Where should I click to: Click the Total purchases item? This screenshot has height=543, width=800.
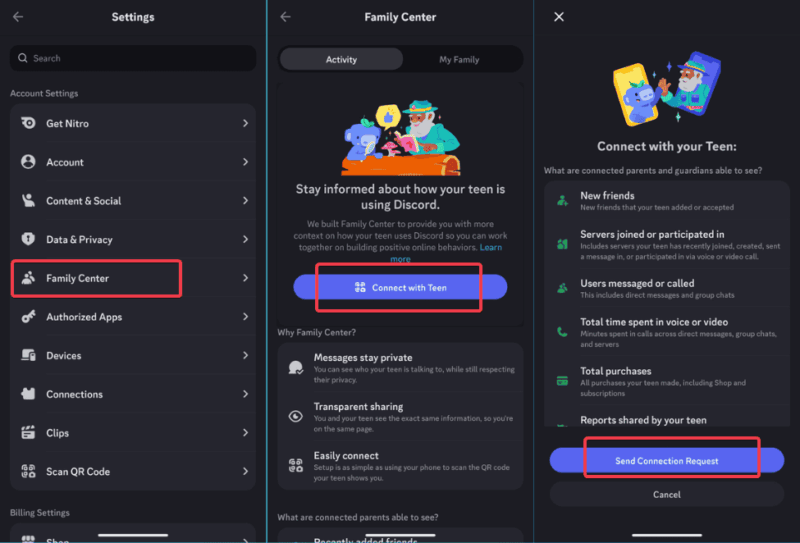tap(667, 381)
